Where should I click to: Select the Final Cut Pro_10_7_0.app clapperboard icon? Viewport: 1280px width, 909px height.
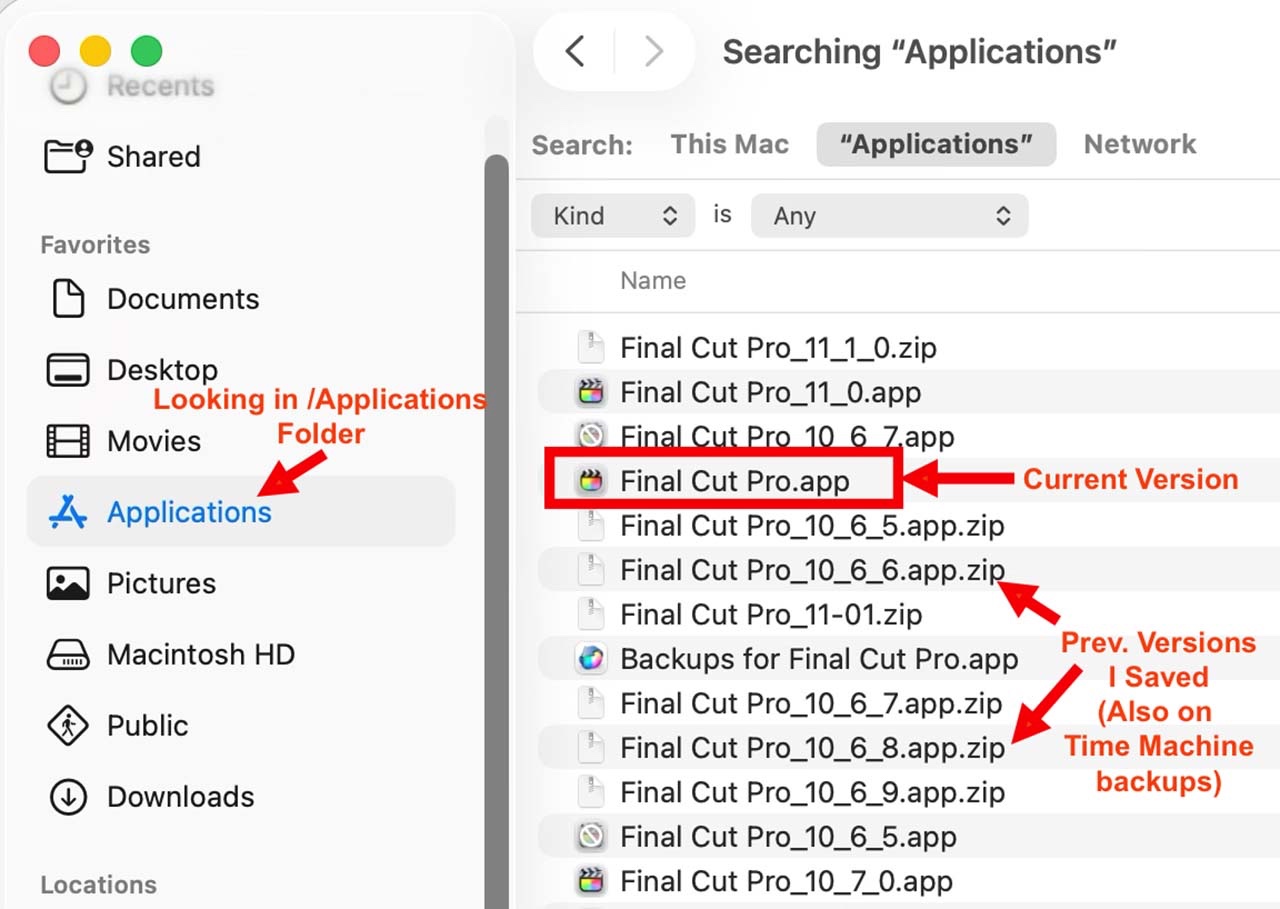tap(591, 881)
